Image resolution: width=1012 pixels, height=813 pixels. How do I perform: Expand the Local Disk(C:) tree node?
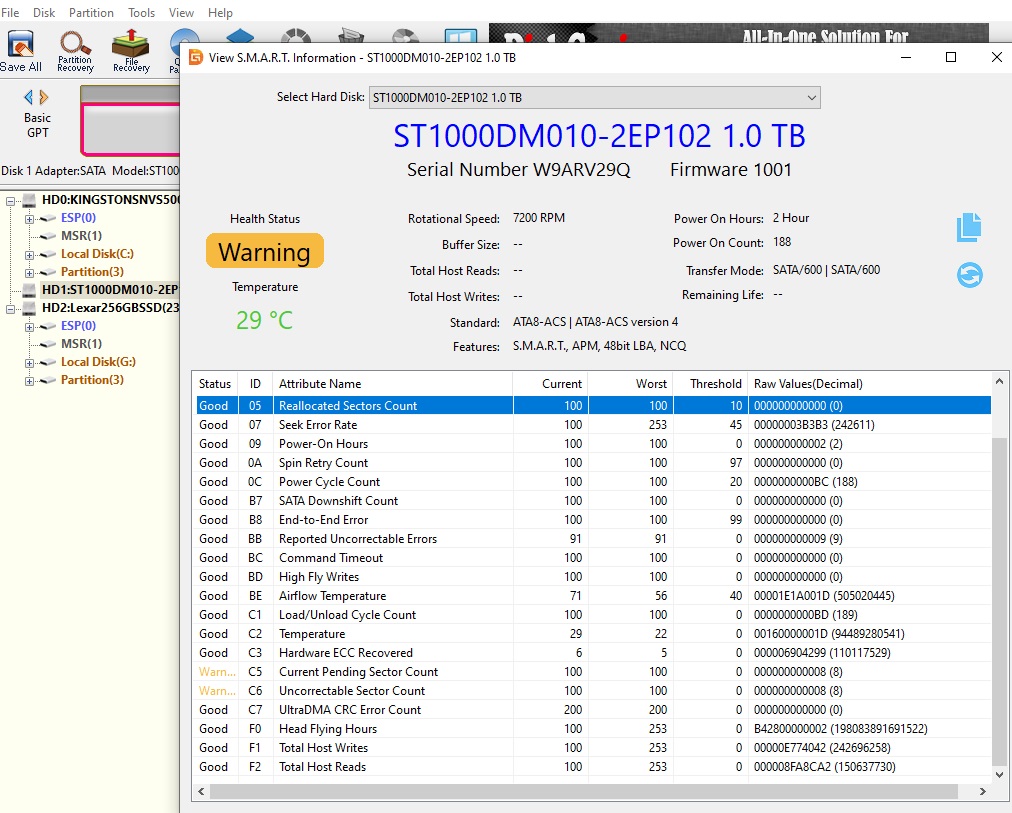click(x=29, y=255)
